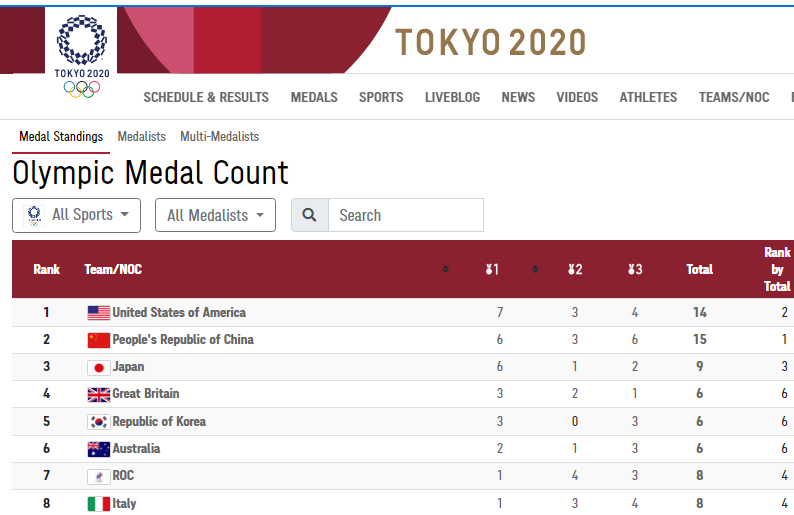Click the People's Republic of China flag

[x=98, y=340]
